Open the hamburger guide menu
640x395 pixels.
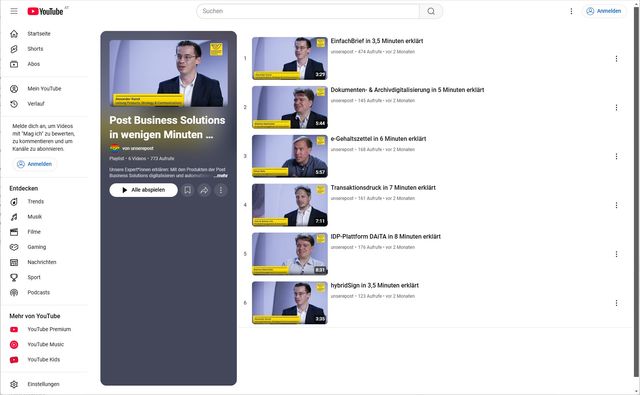click(x=14, y=11)
